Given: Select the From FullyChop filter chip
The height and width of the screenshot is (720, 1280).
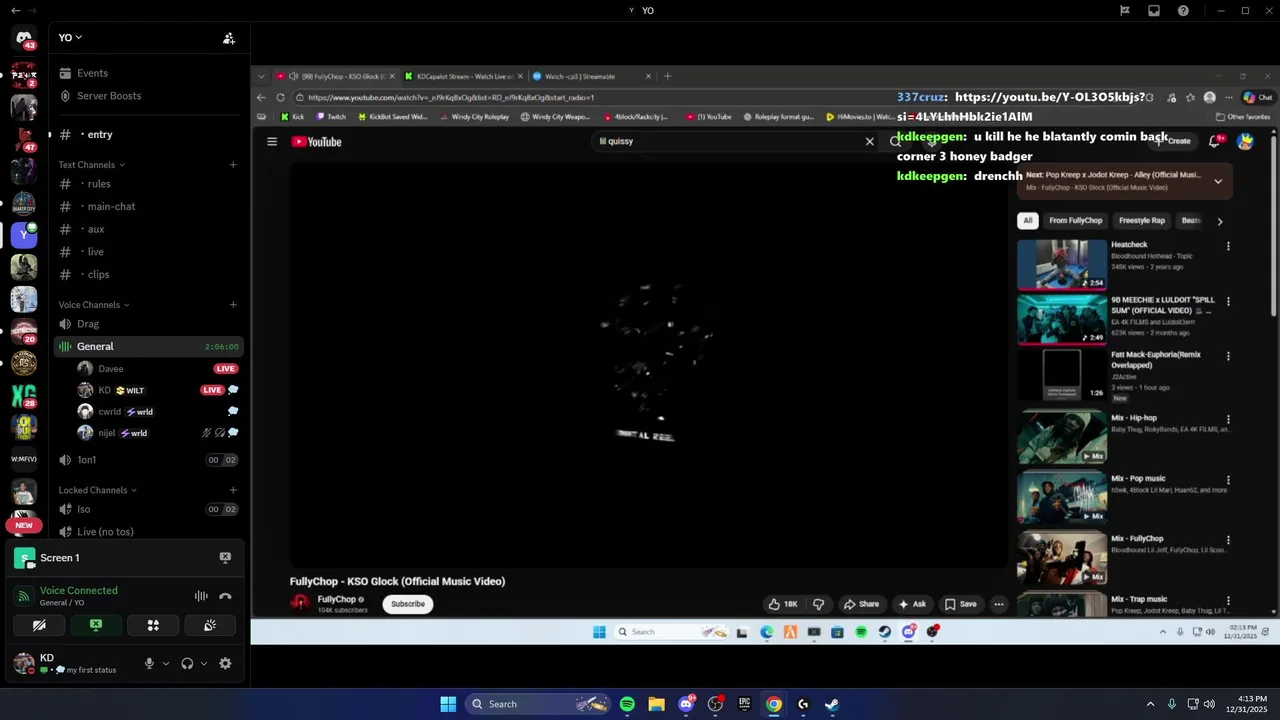Looking at the screenshot, I should coord(1076,221).
